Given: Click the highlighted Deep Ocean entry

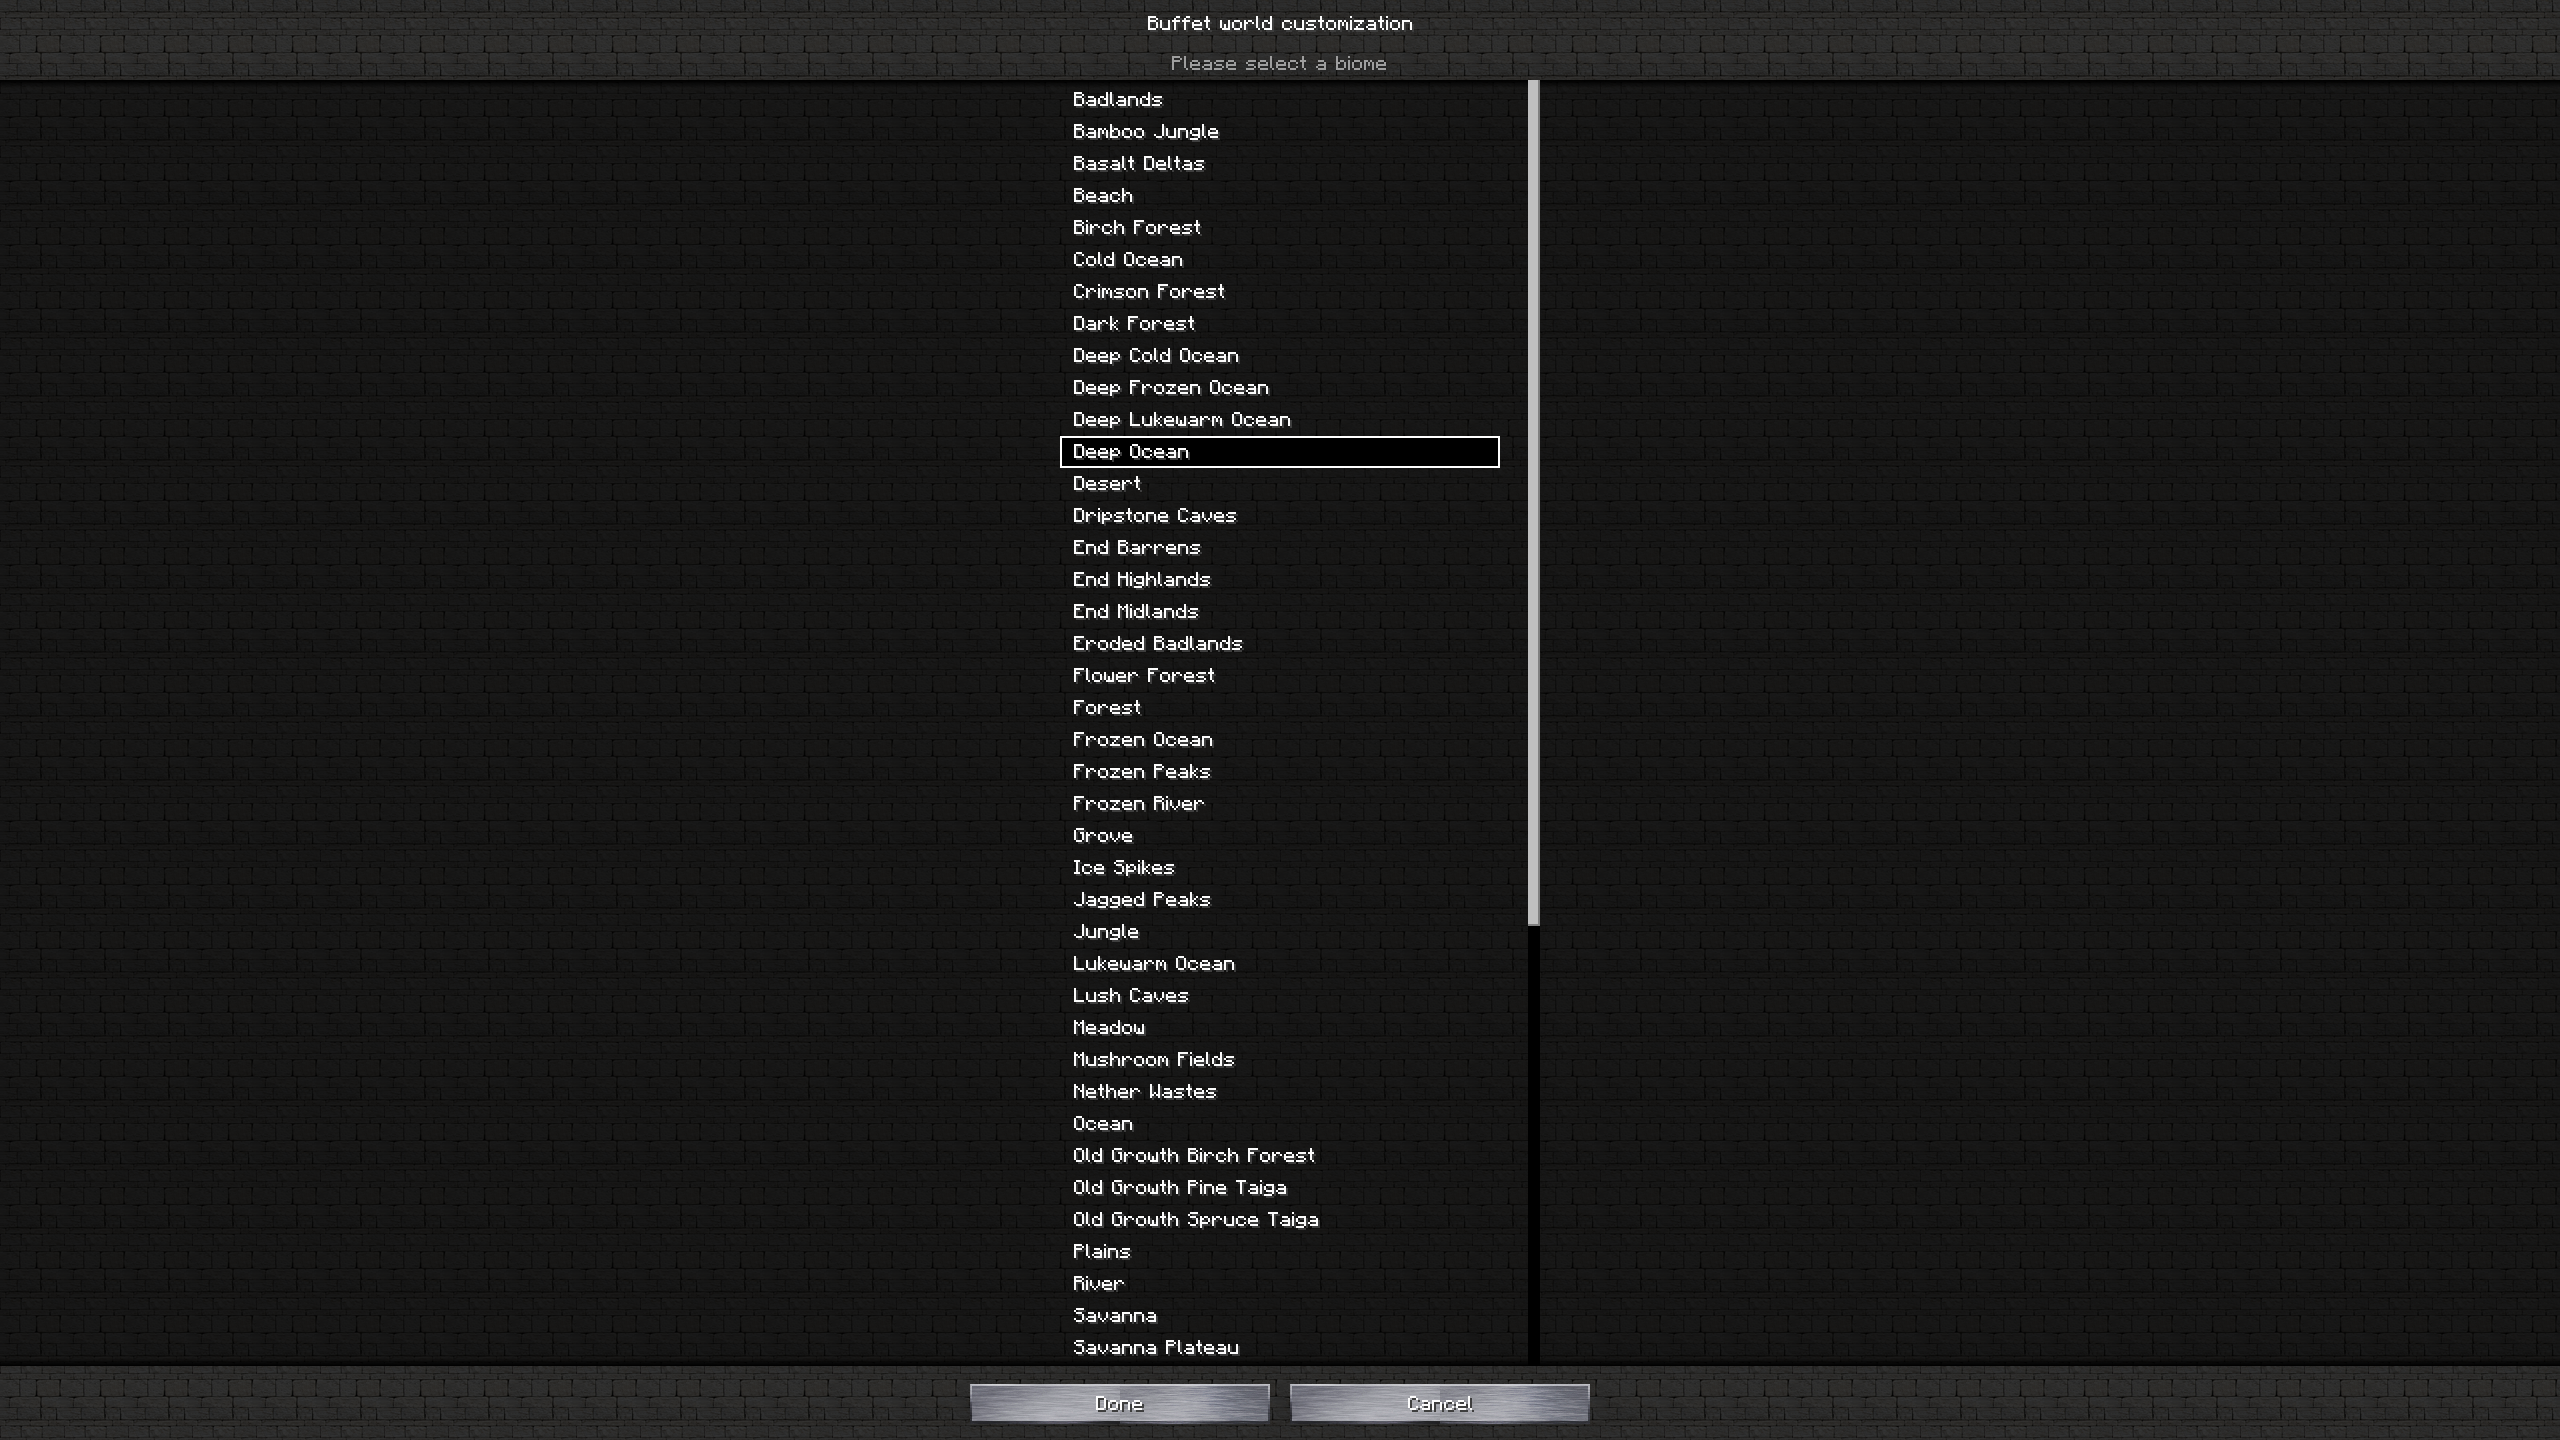Looking at the screenshot, I should click(x=1279, y=452).
